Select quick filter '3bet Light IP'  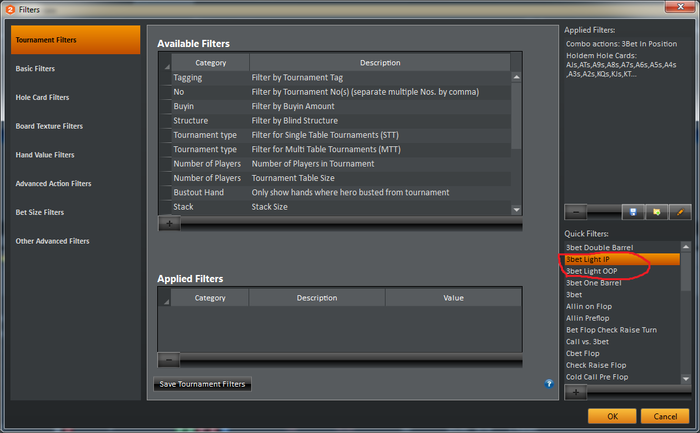click(x=622, y=259)
